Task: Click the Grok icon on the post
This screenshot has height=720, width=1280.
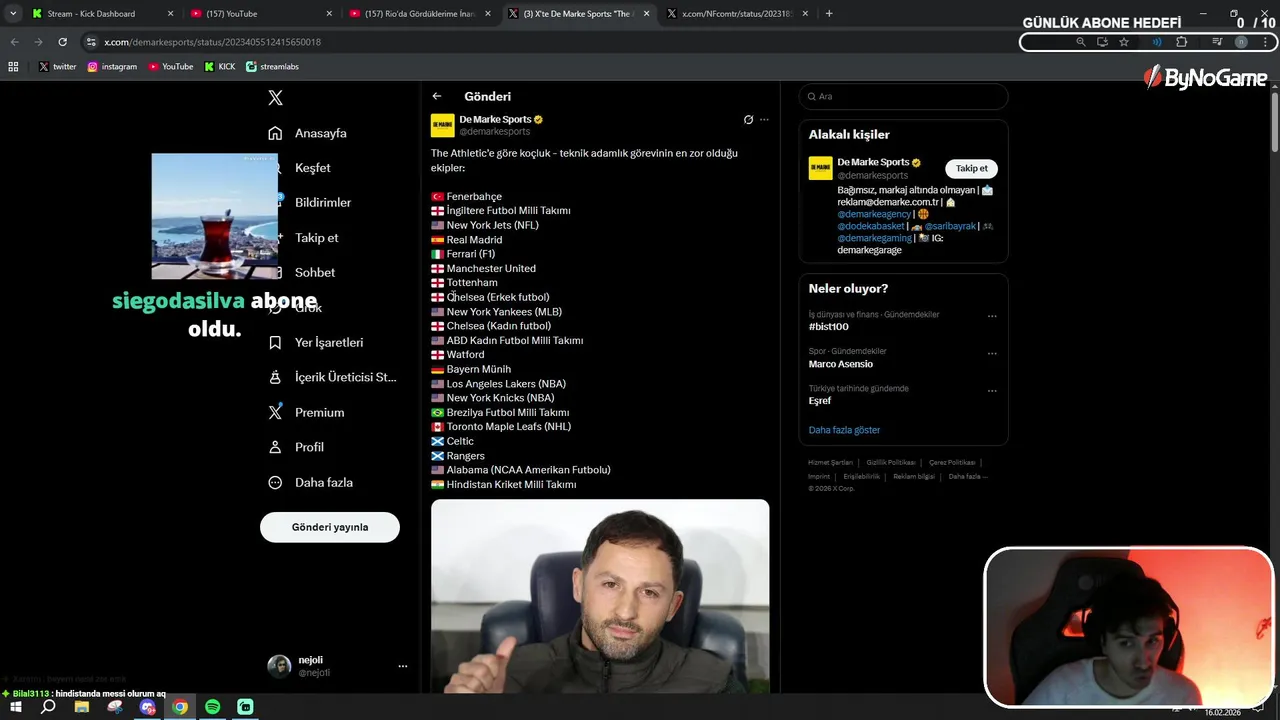Action: point(748,119)
